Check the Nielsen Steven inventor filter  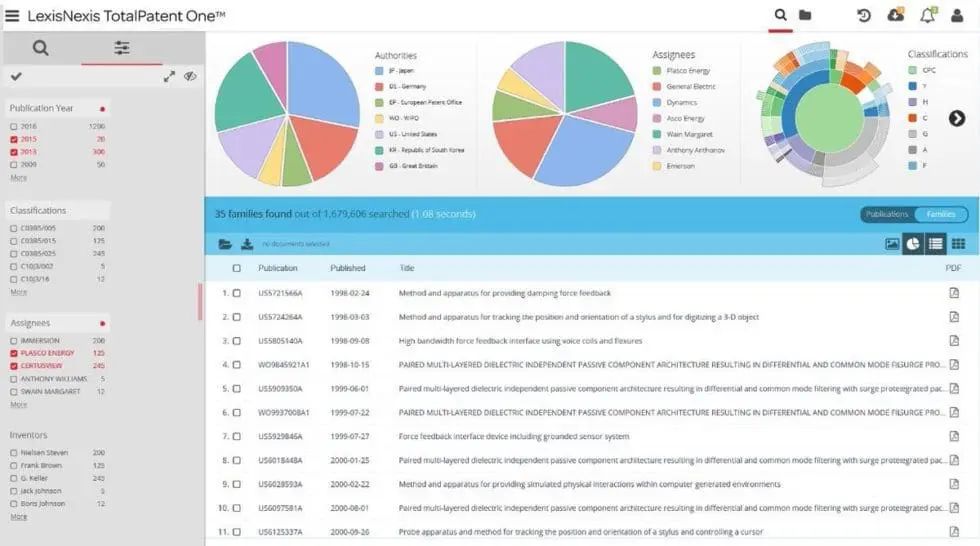(x=14, y=452)
